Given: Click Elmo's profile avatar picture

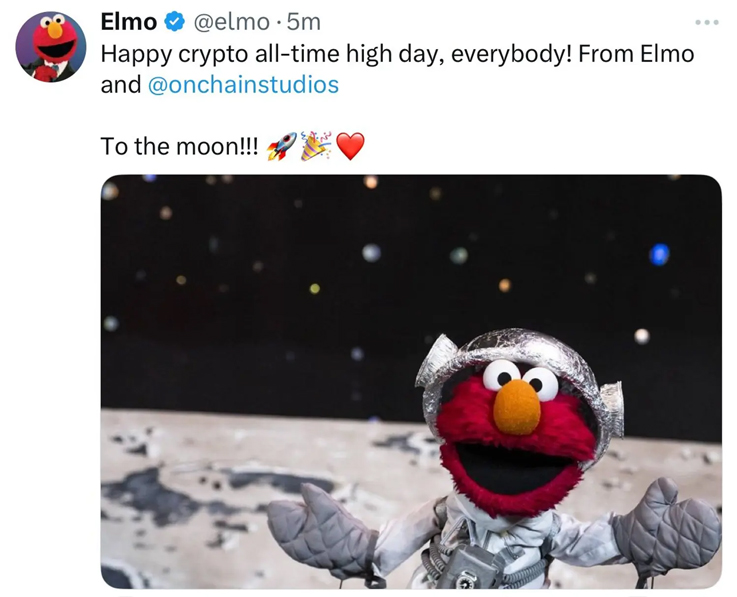Looking at the screenshot, I should (50, 47).
